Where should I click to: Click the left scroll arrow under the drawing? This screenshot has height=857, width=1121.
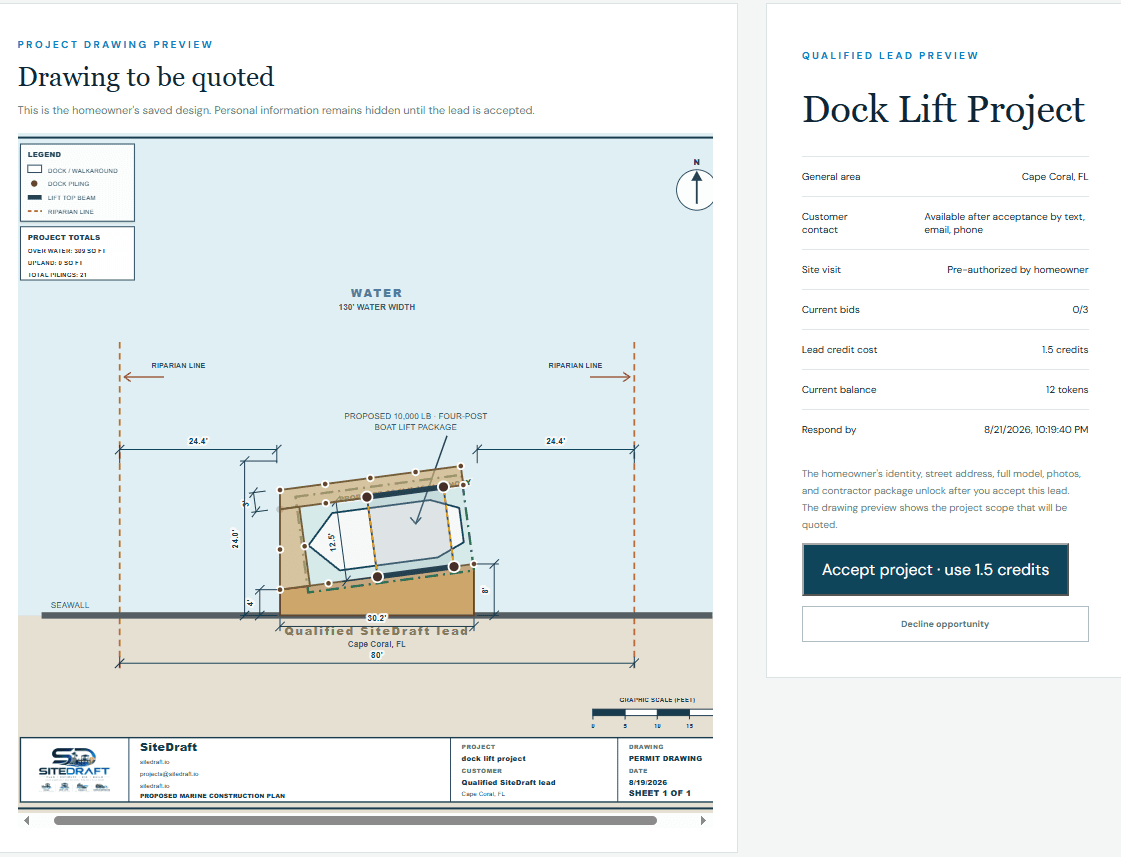[x=26, y=821]
